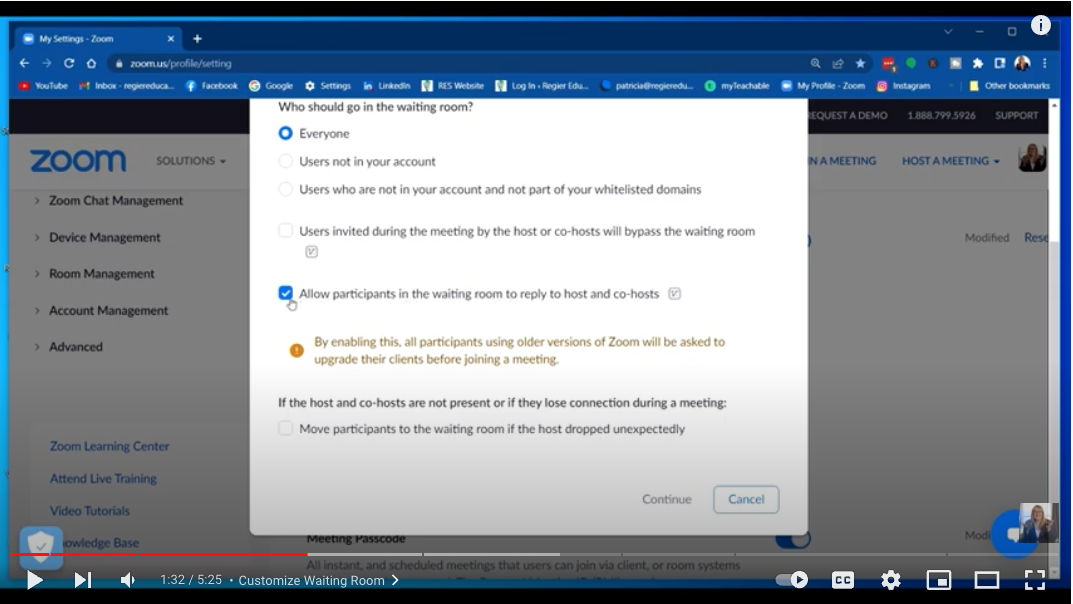Click share page icon in address bar

(838, 63)
